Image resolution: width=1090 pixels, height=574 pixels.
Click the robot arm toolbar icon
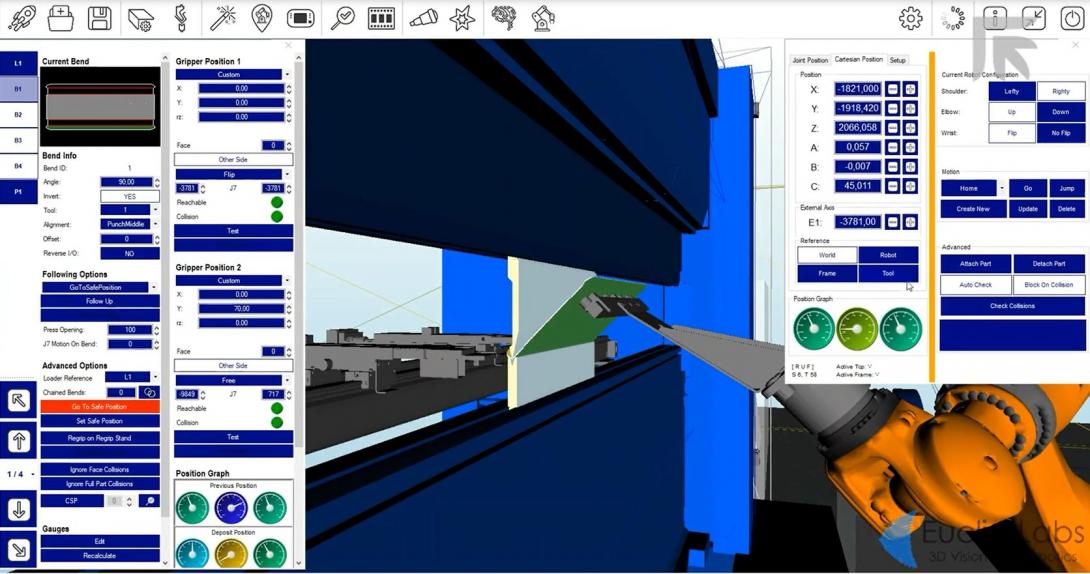542,18
